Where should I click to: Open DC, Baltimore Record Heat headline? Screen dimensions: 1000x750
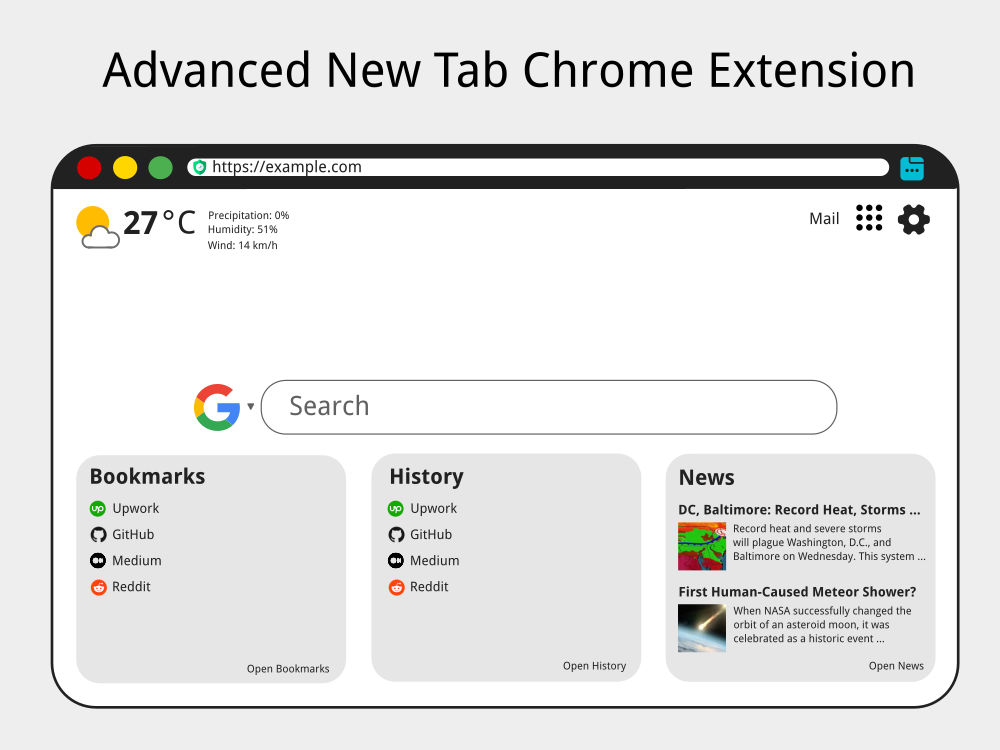point(799,510)
